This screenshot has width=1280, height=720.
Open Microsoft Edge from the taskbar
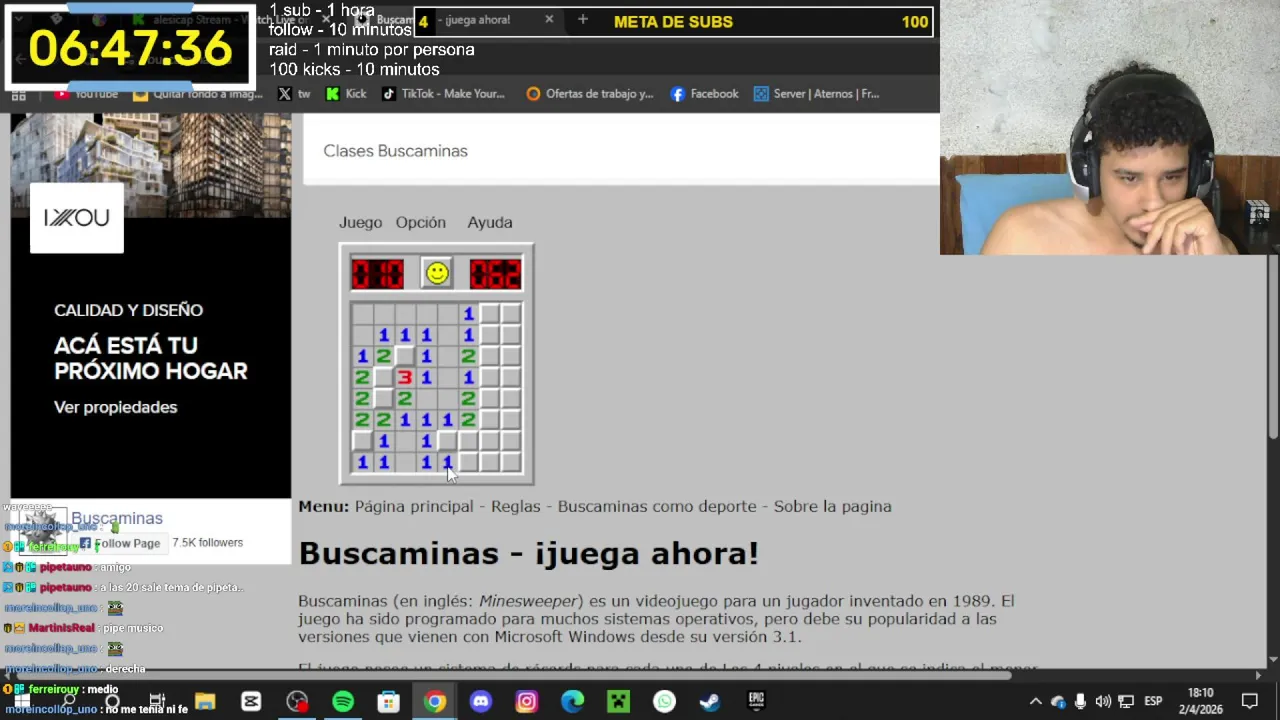point(573,701)
